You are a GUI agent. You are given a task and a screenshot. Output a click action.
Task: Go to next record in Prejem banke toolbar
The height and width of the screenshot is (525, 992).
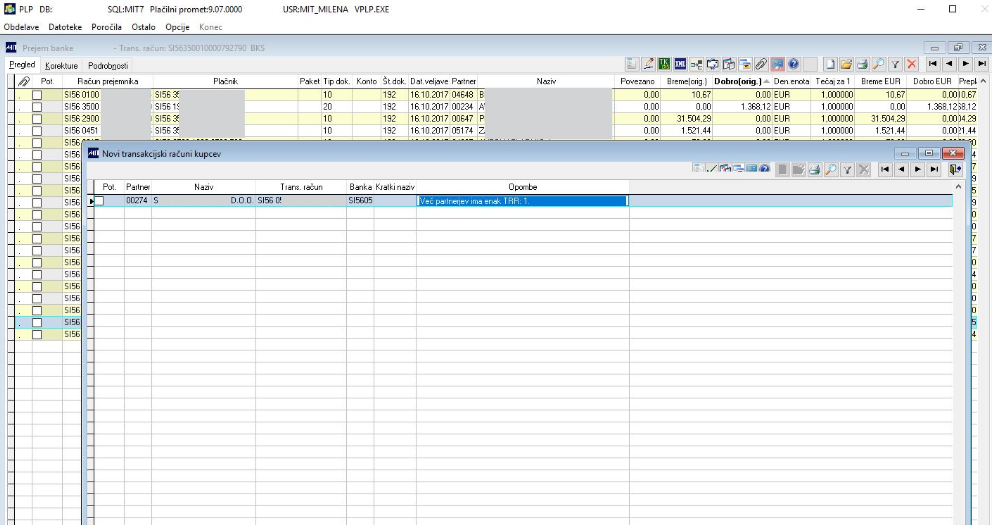pyautogui.click(x=965, y=64)
